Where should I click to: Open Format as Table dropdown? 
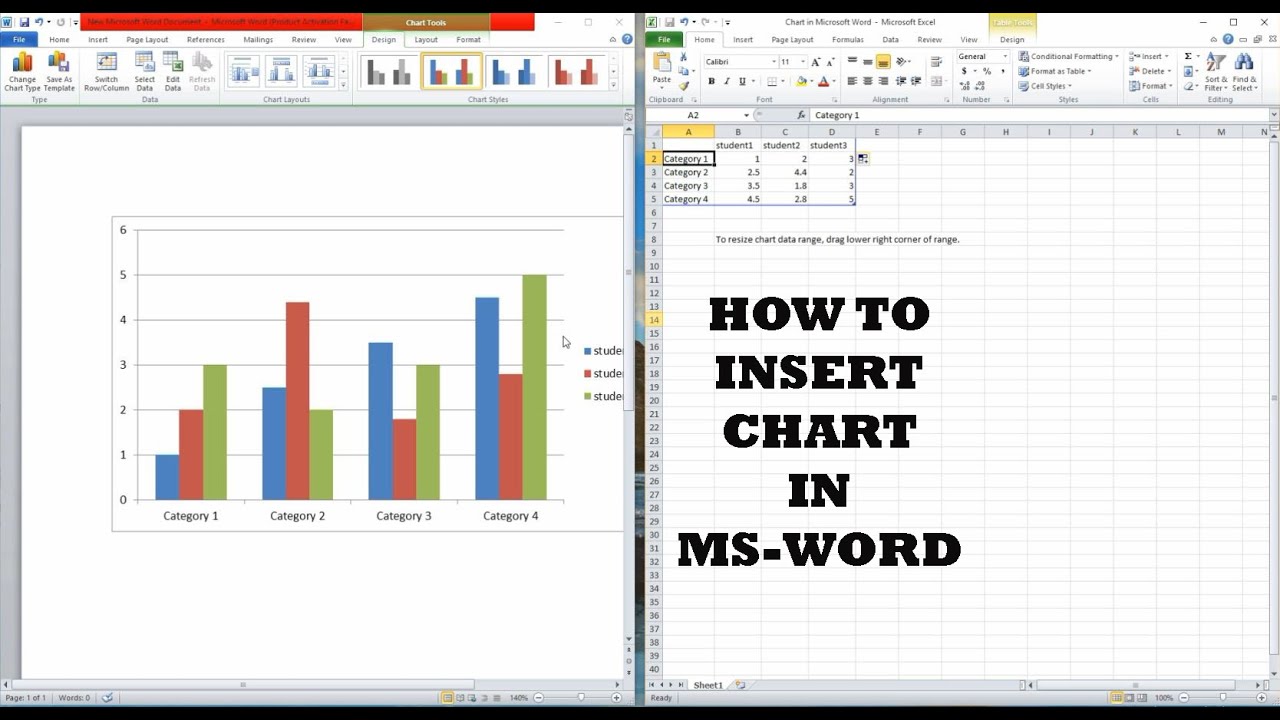pyautogui.click(x=1055, y=71)
